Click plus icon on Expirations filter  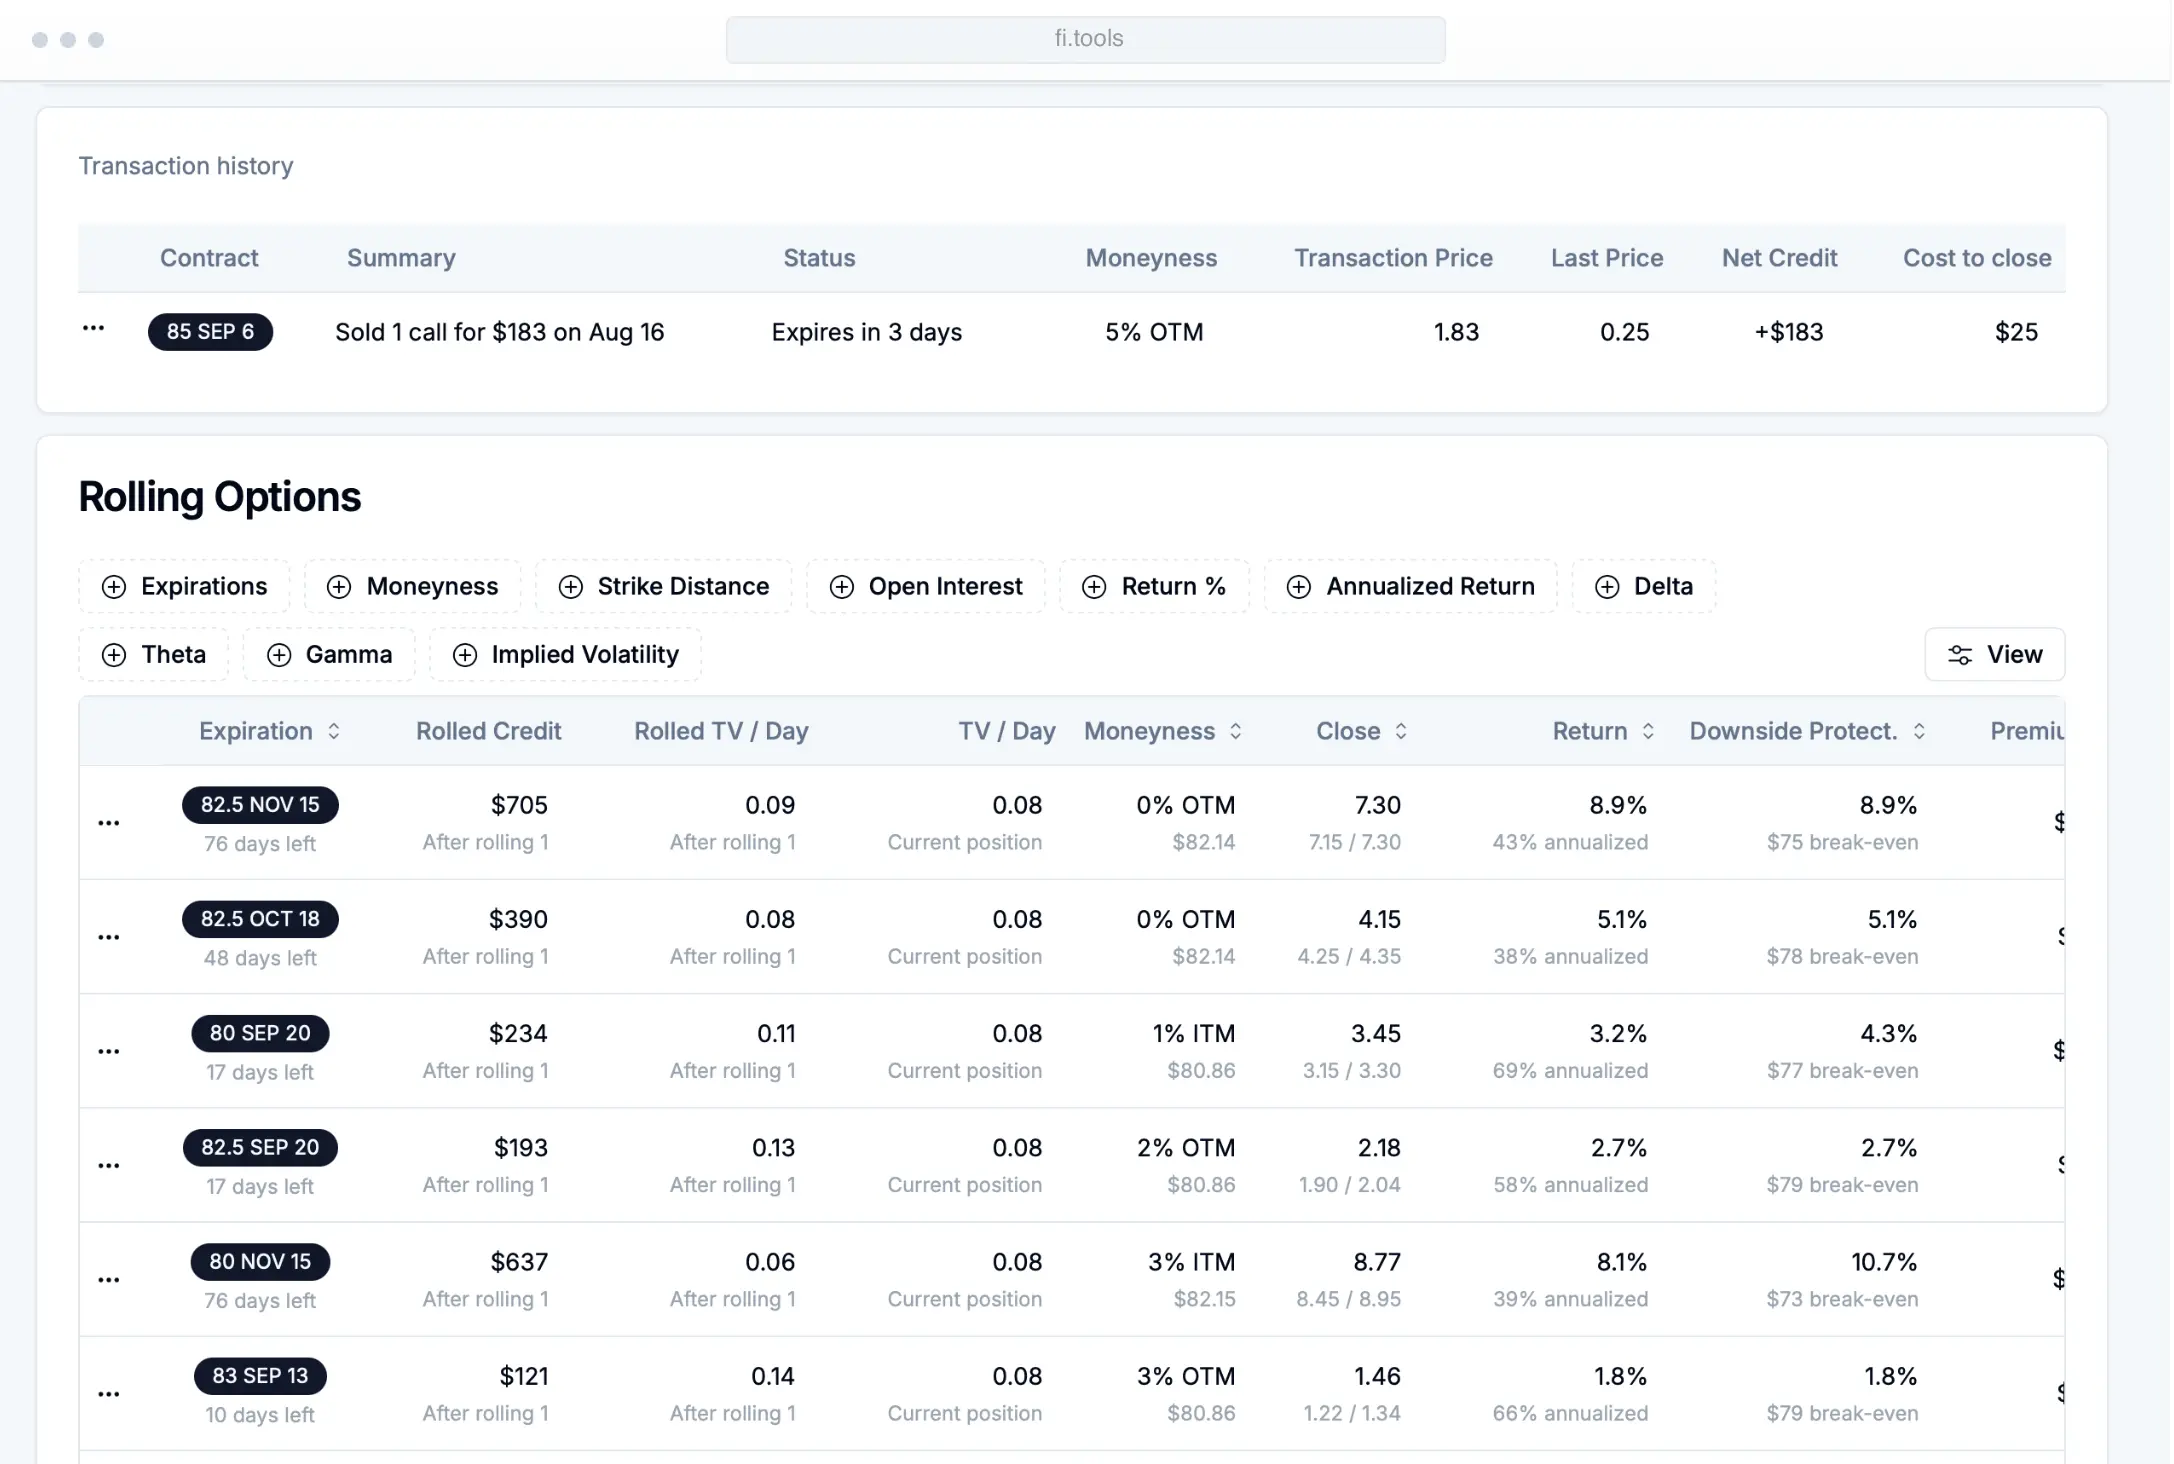tap(114, 587)
